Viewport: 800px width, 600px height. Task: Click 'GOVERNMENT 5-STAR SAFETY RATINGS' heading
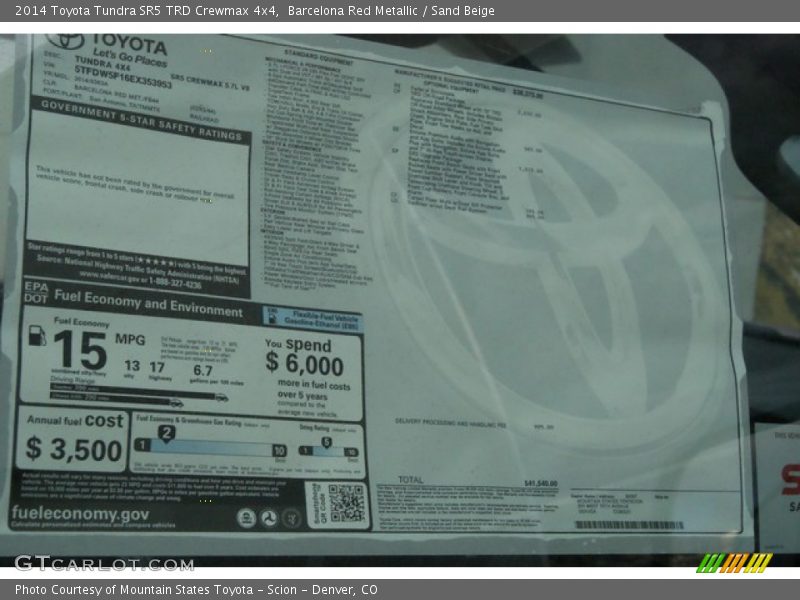click(141, 120)
